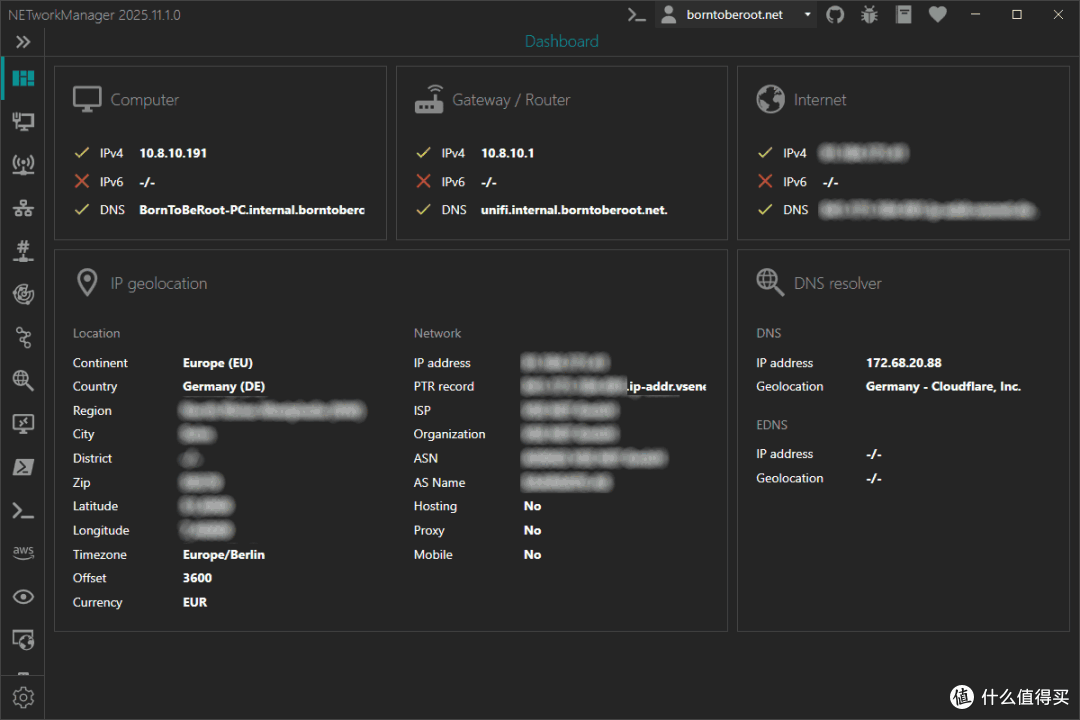Open the DNS Lookup magnifier-globe icon in the sidebar
Screen dimensions: 1080x720
point(23,380)
